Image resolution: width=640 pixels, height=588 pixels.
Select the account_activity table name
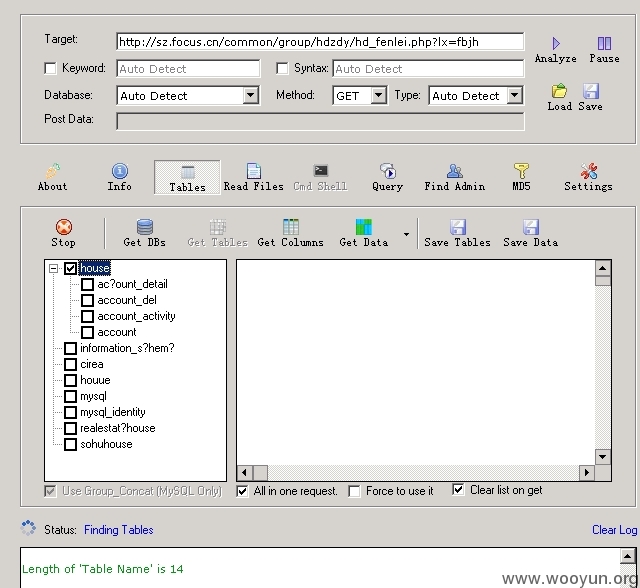click(x=136, y=316)
